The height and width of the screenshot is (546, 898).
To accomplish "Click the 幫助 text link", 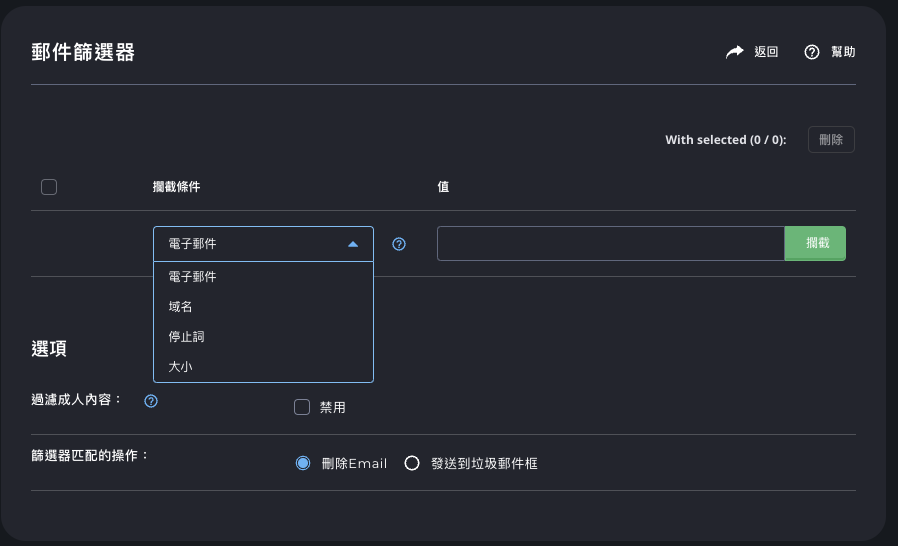I will (x=843, y=52).
